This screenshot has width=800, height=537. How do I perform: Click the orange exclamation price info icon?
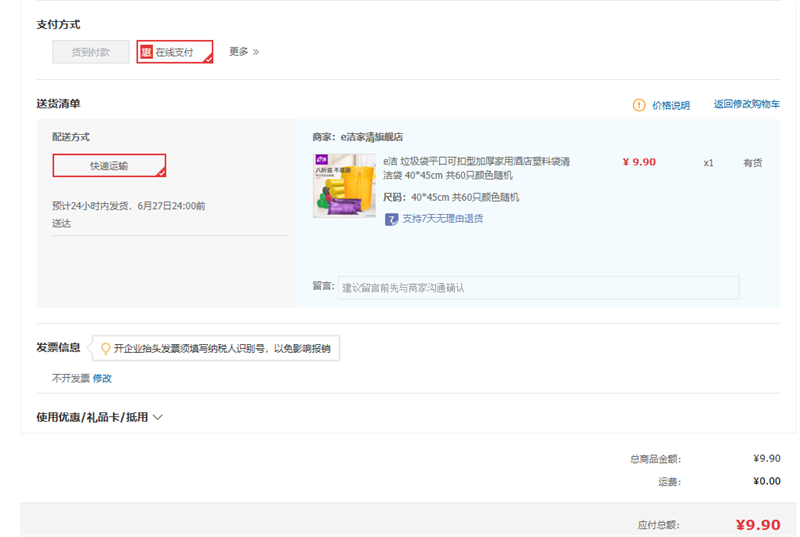pos(639,105)
